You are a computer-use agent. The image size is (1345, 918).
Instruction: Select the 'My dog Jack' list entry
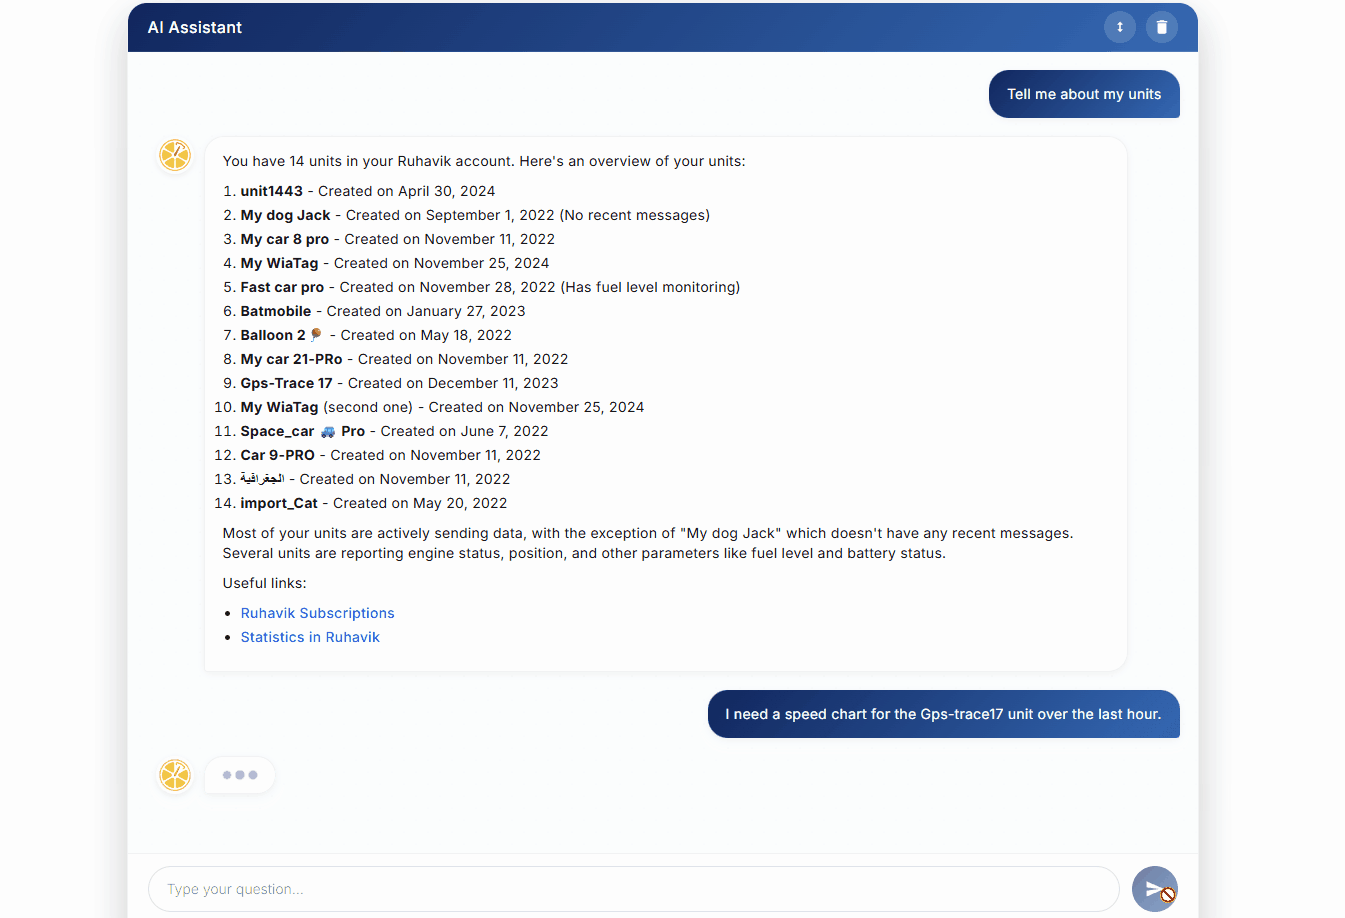[x=475, y=215]
